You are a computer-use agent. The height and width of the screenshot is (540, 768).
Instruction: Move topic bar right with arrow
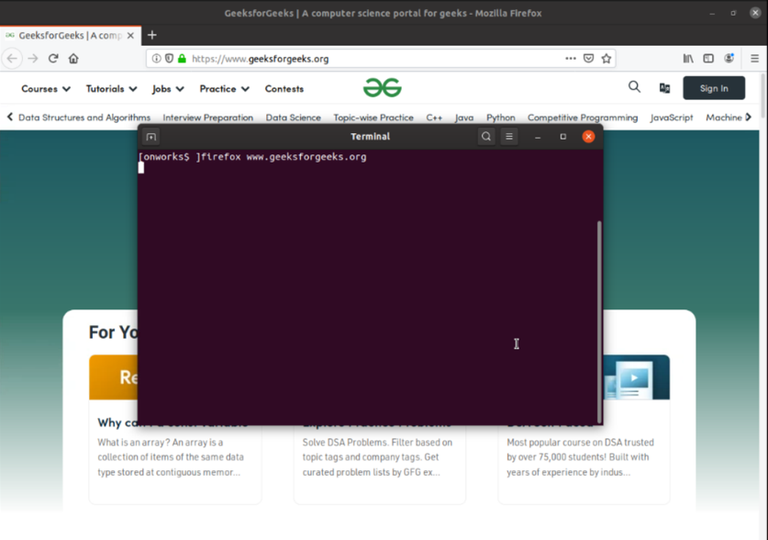748,117
